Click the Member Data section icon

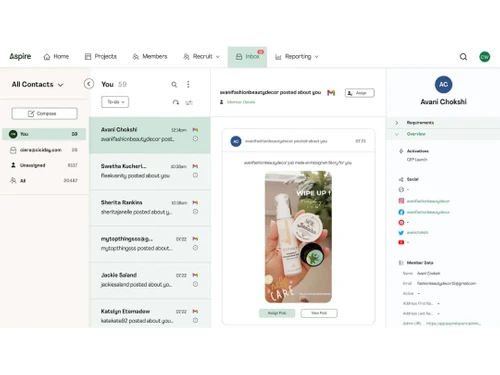pos(401,263)
